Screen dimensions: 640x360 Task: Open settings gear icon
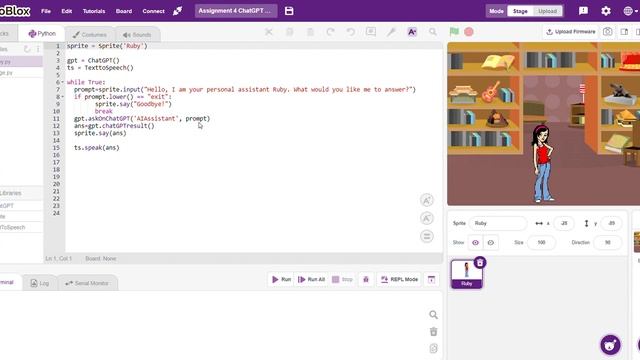pos(606,11)
